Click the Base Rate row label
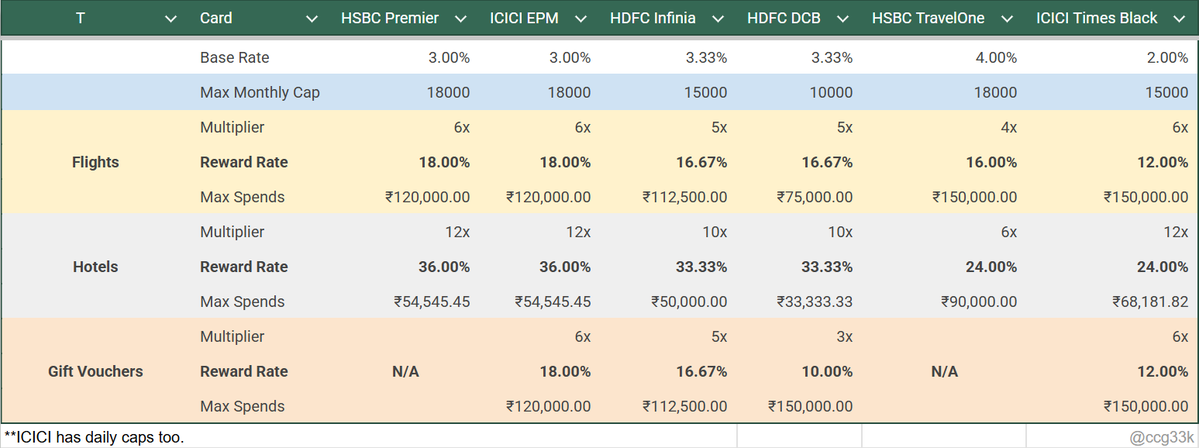Viewport: 1199px width, 448px height. tap(235, 57)
